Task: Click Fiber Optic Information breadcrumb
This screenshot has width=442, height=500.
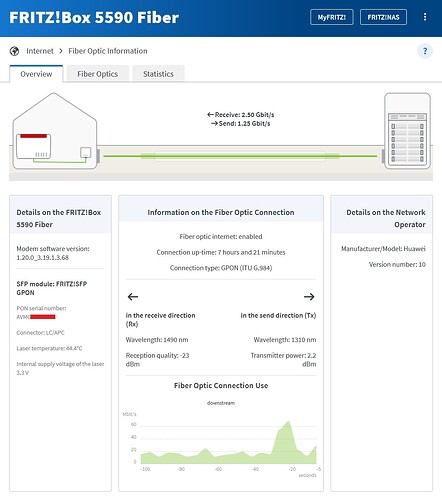Action: pyautogui.click(x=108, y=51)
